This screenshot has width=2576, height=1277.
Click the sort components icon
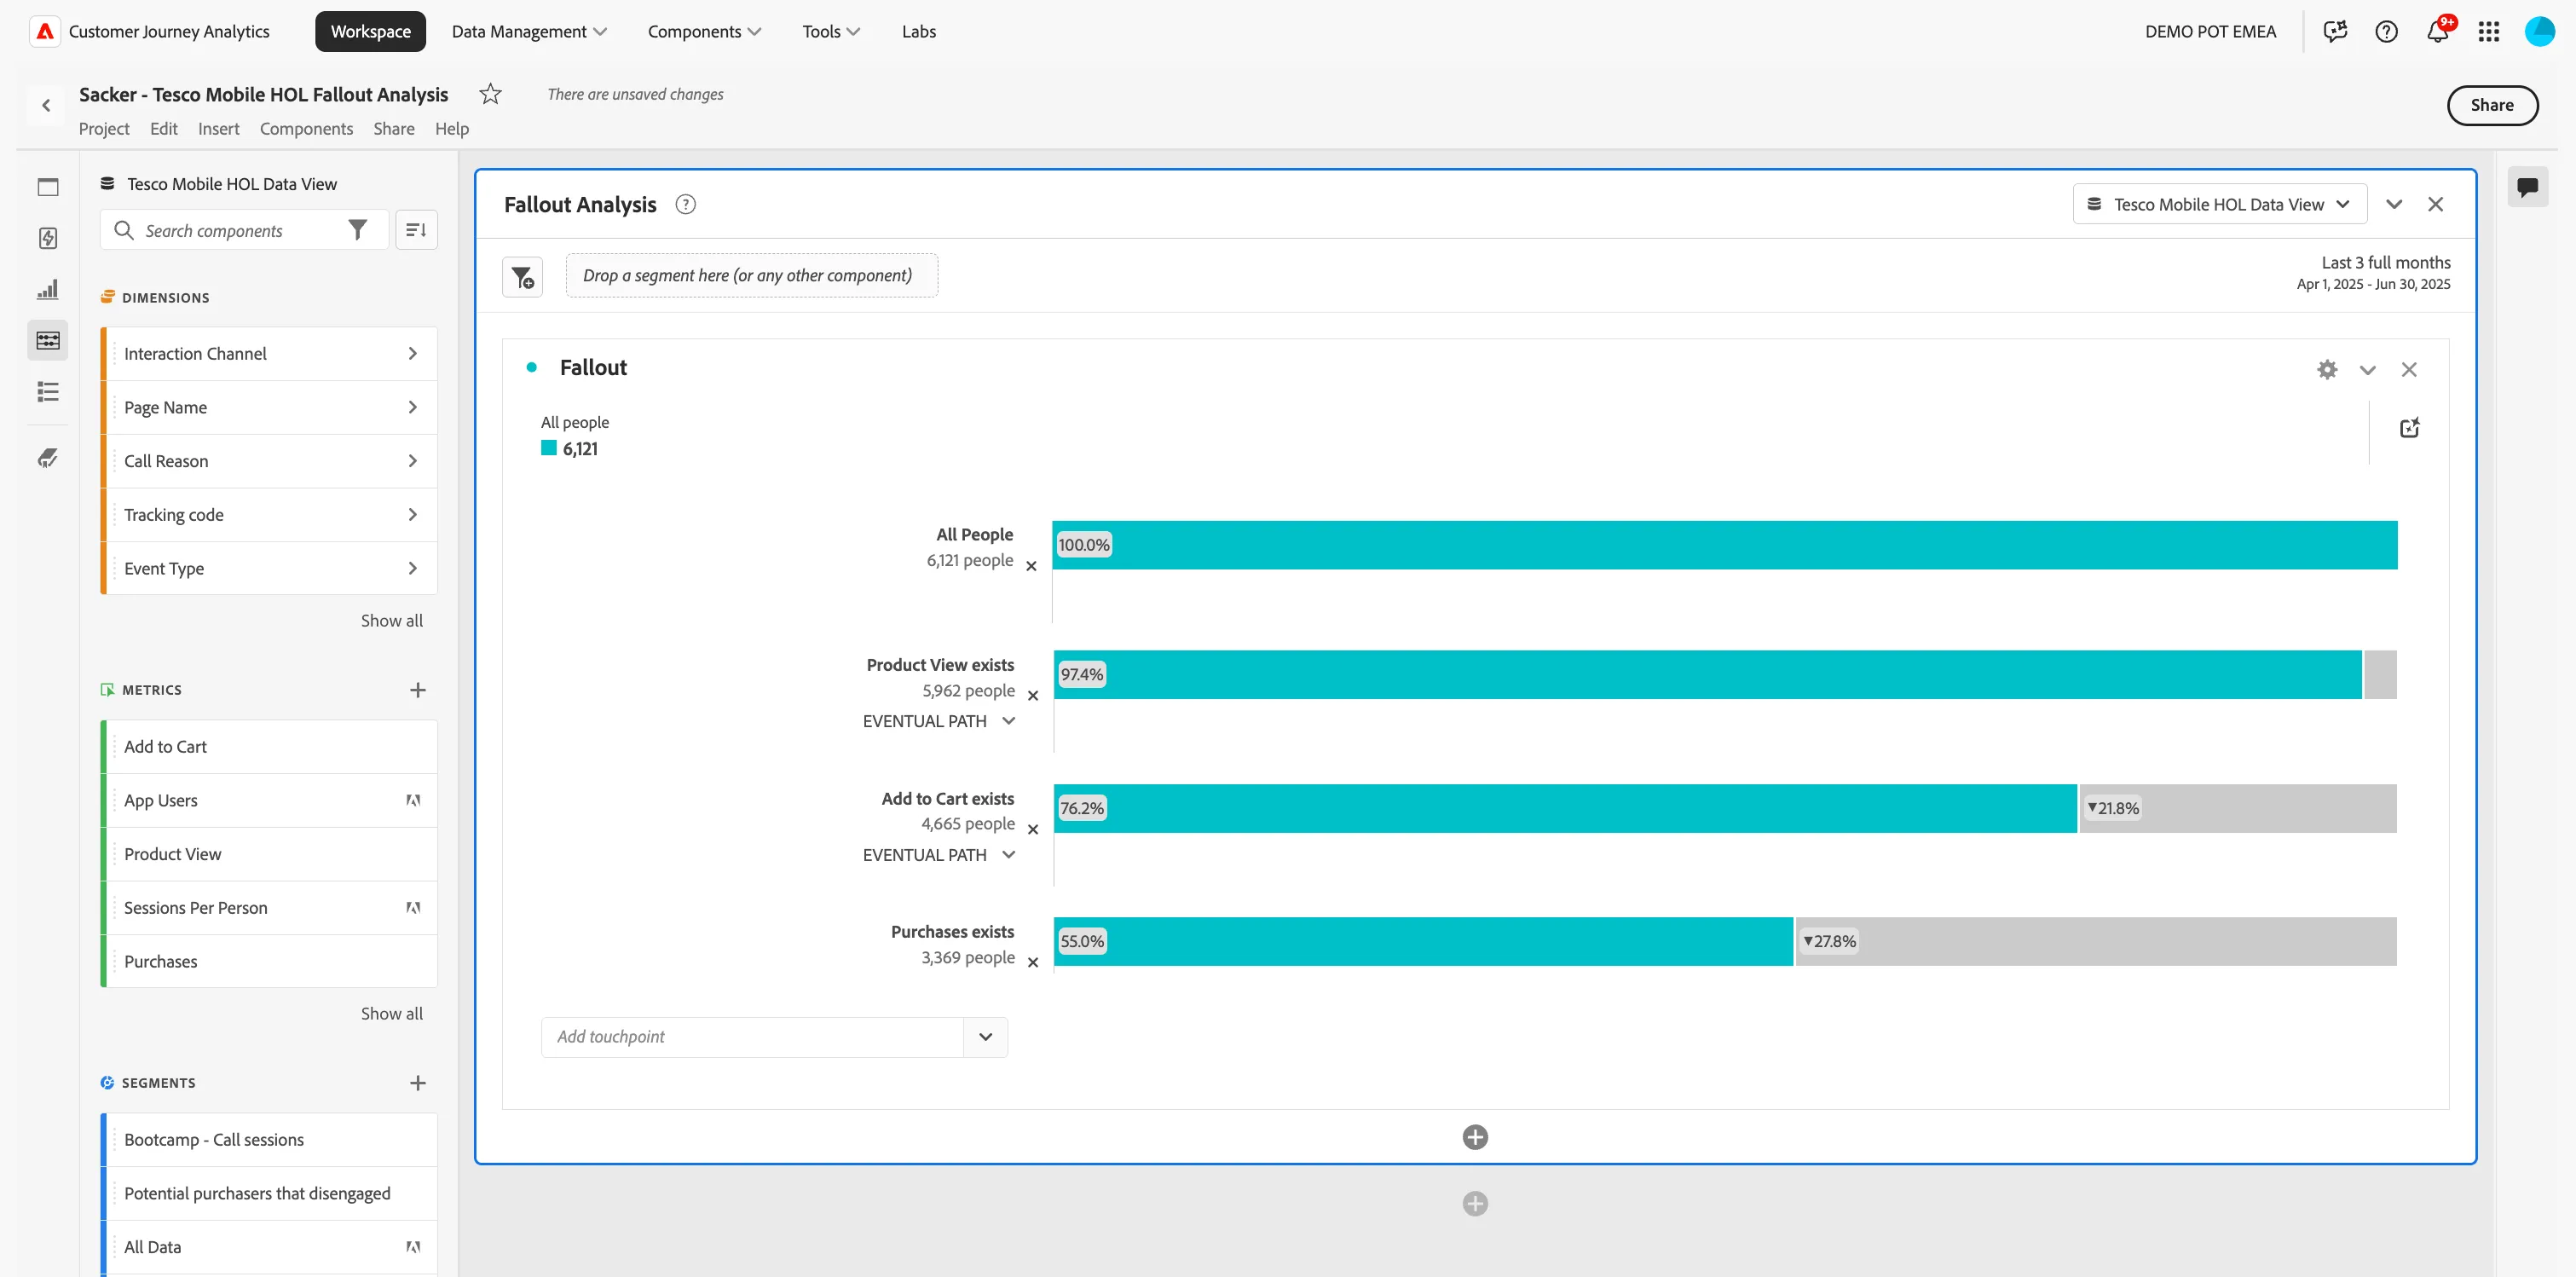coord(416,230)
